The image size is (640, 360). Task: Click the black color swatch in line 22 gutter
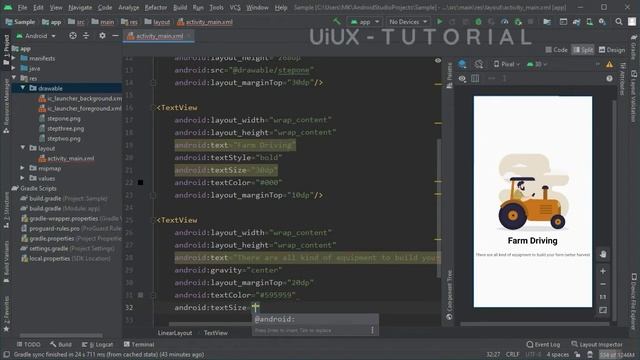pyautogui.click(x=140, y=182)
